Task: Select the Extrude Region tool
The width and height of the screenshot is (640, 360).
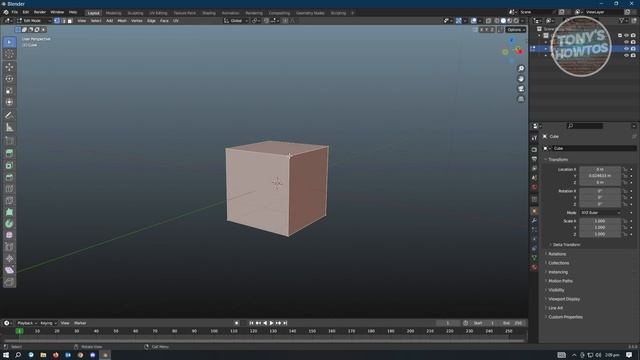Action: click(9, 153)
